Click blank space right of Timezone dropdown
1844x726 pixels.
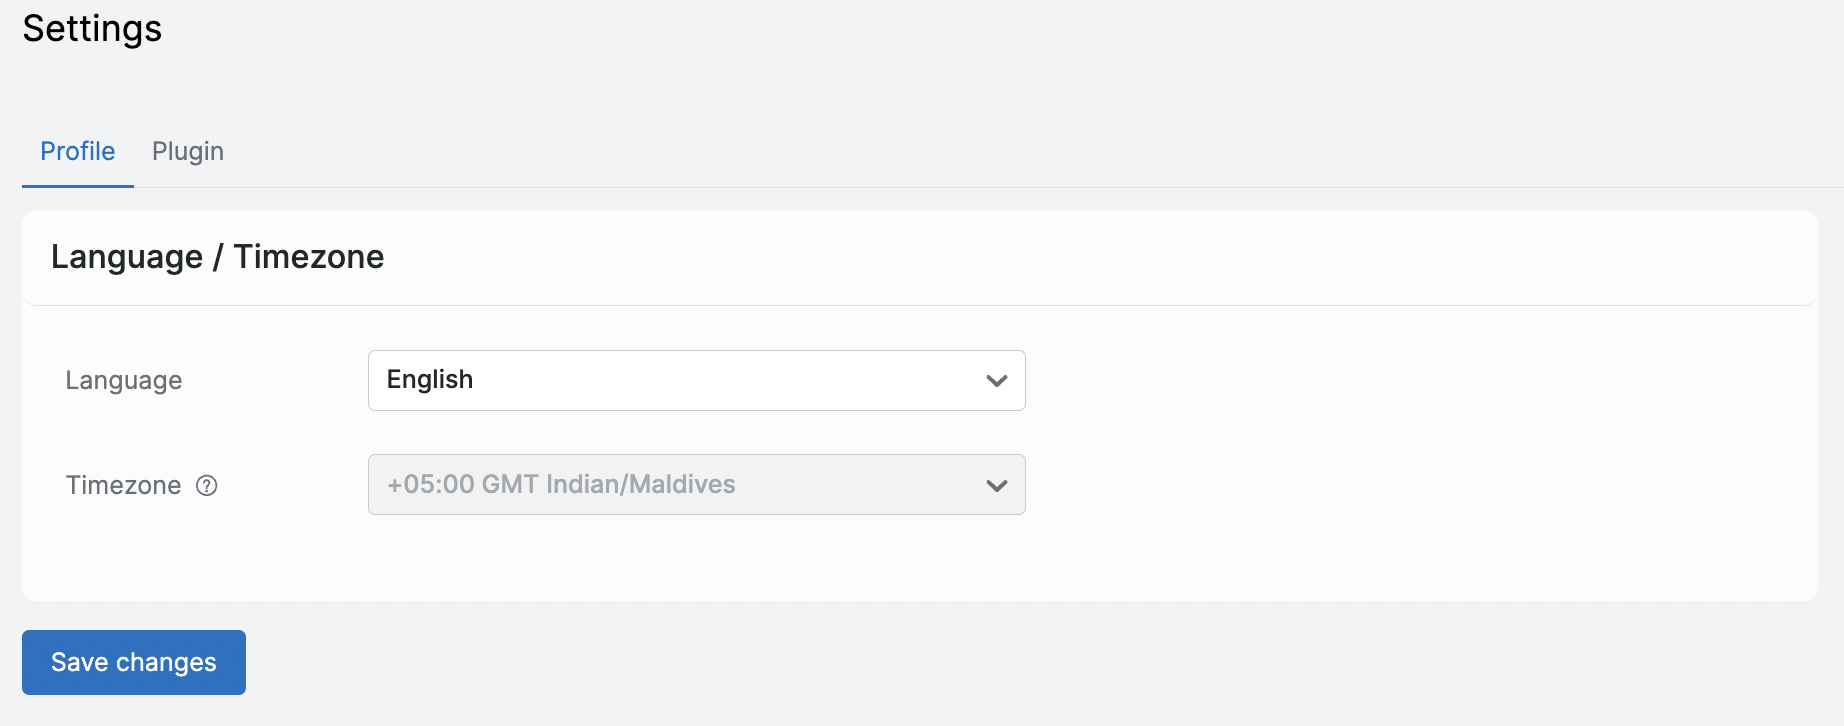[1400, 486]
